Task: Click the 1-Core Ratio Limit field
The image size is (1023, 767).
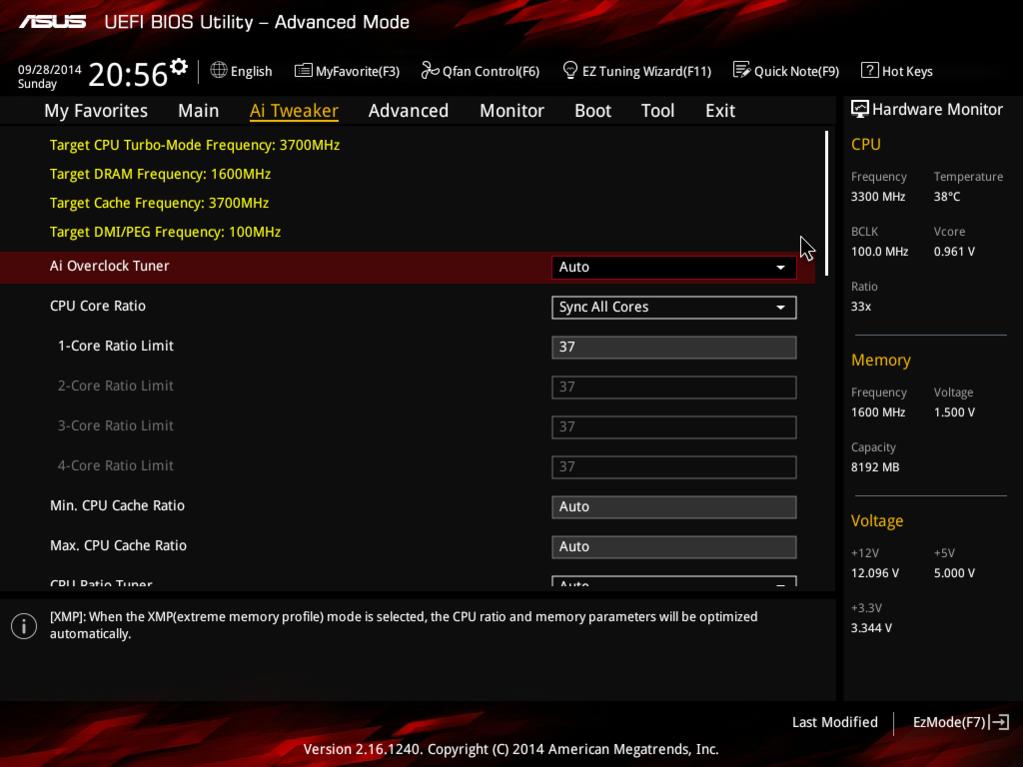Action: pyautogui.click(x=673, y=347)
